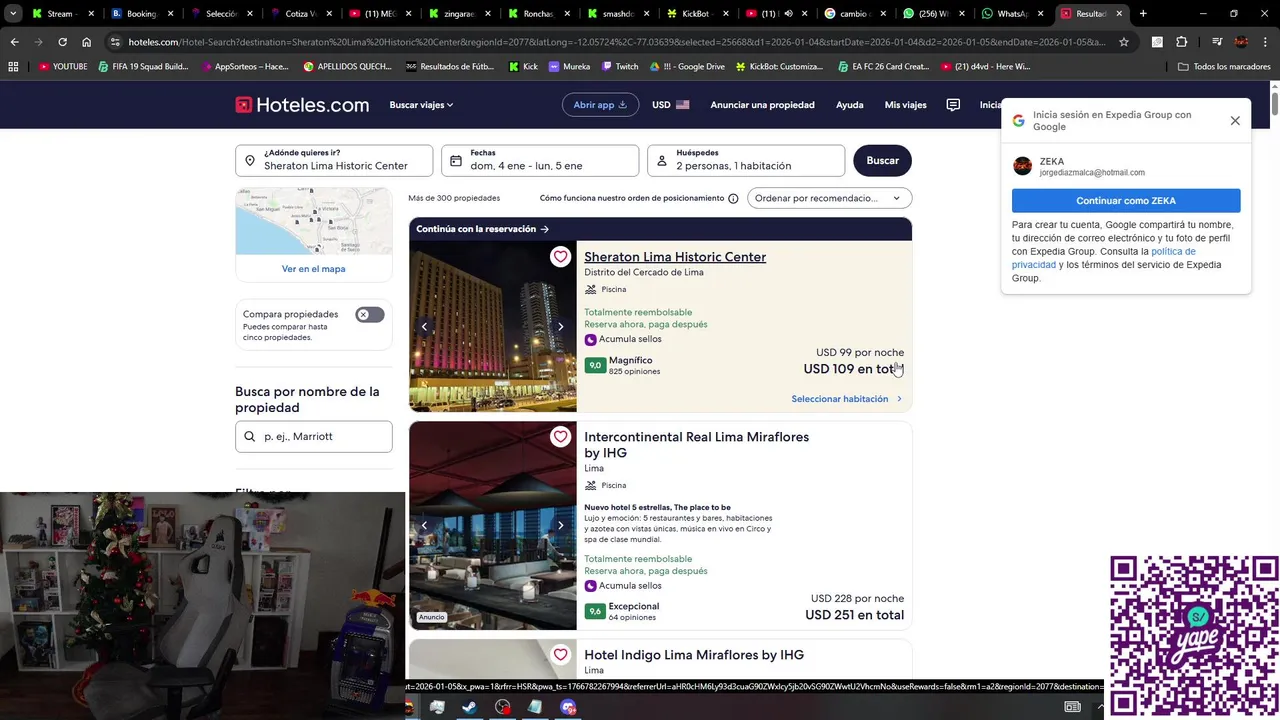Open the Ayuda link

[x=849, y=105]
